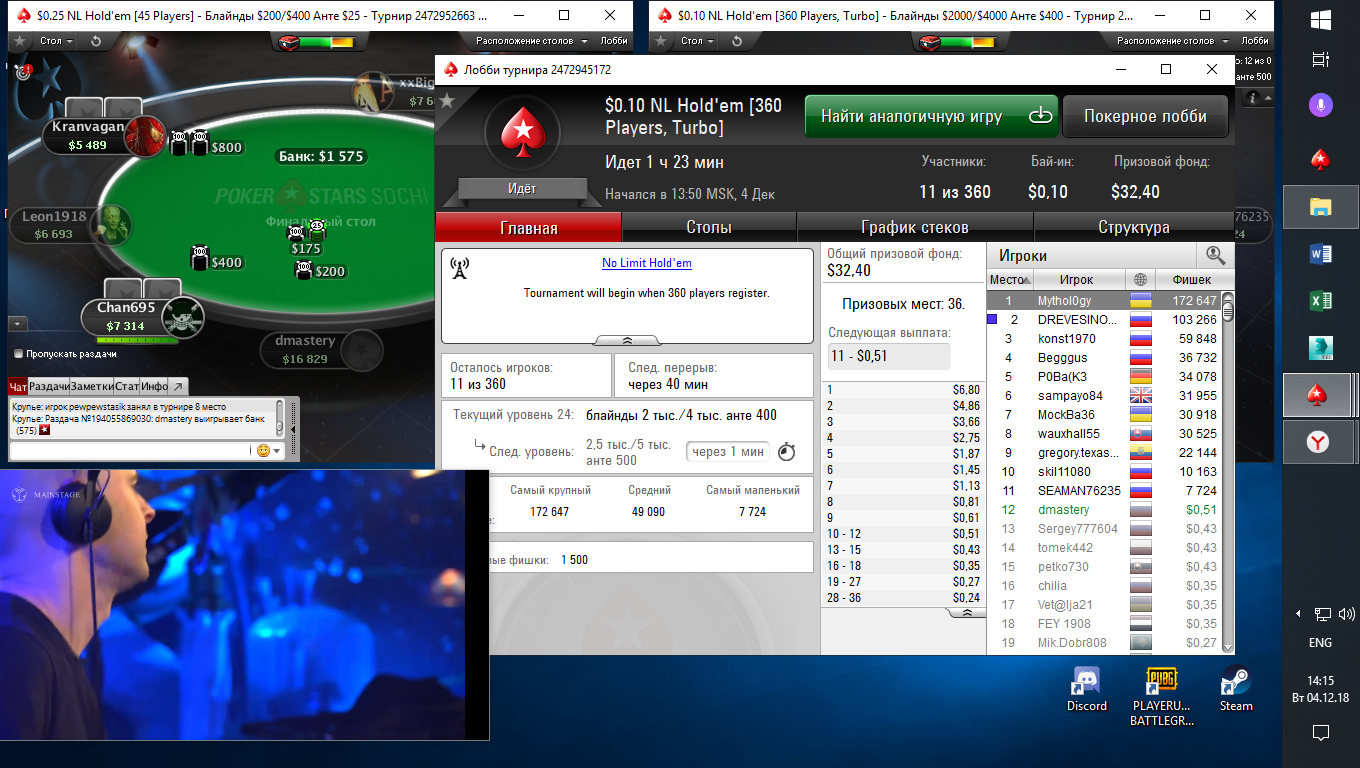Collapse the tournament info panel with the chevron
The height and width of the screenshot is (768, 1360).
[x=627, y=340]
